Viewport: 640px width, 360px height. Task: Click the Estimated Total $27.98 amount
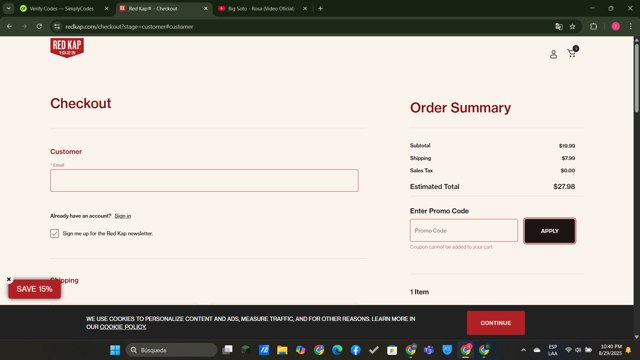(564, 187)
